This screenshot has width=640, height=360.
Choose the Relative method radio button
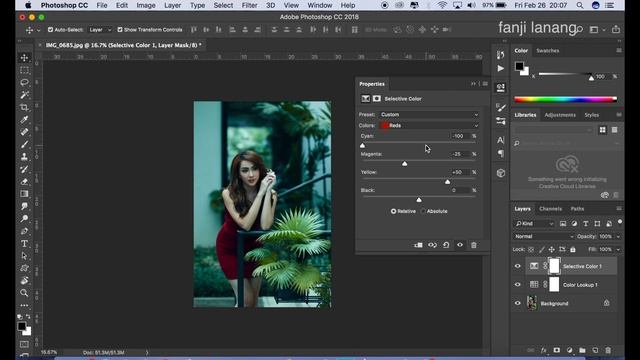[393, 211]
